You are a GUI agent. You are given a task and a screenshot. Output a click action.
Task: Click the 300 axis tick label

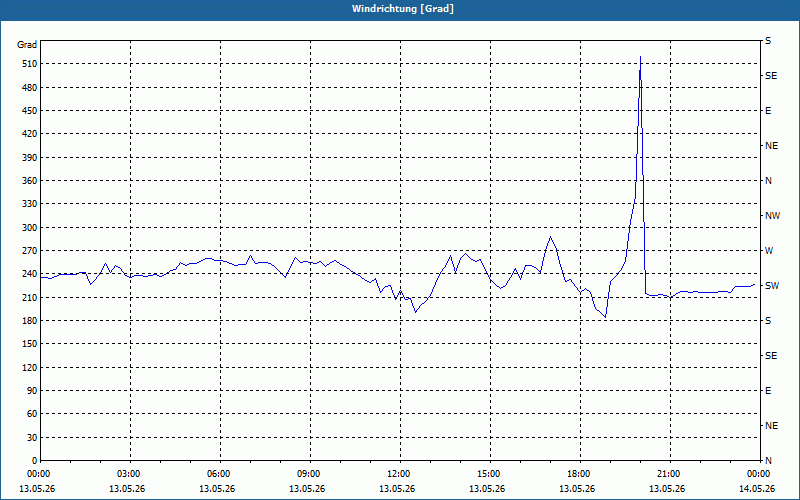tap(30, 228)
